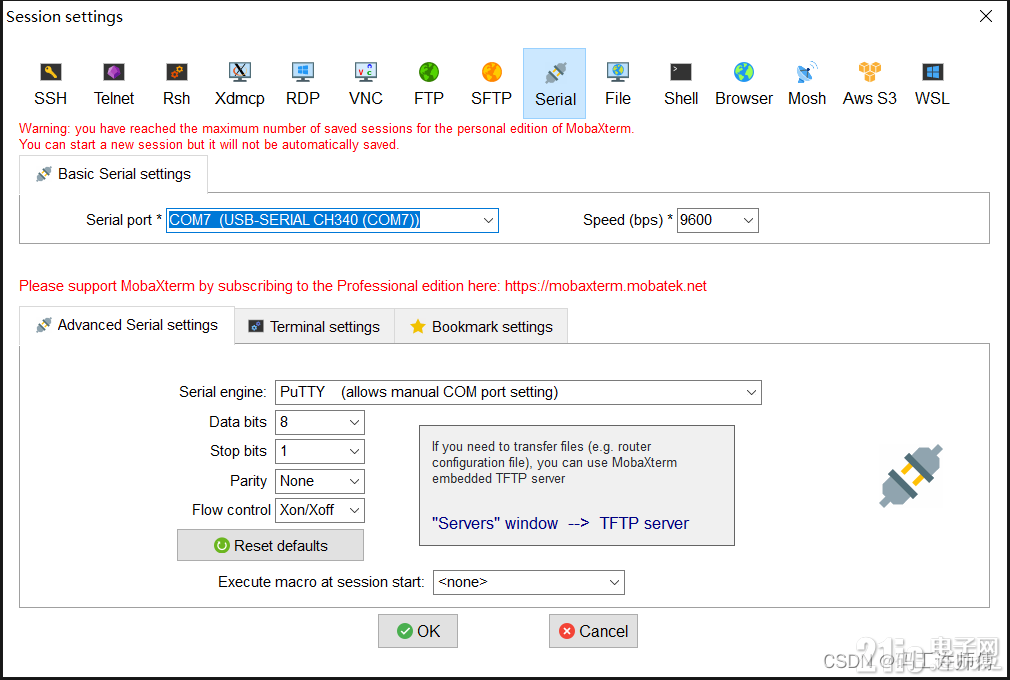Viewport: 1010px width, 680px height.
Task: Open the Stop bits dropdown
Action: pyautogui.click(x=319, y=451)
